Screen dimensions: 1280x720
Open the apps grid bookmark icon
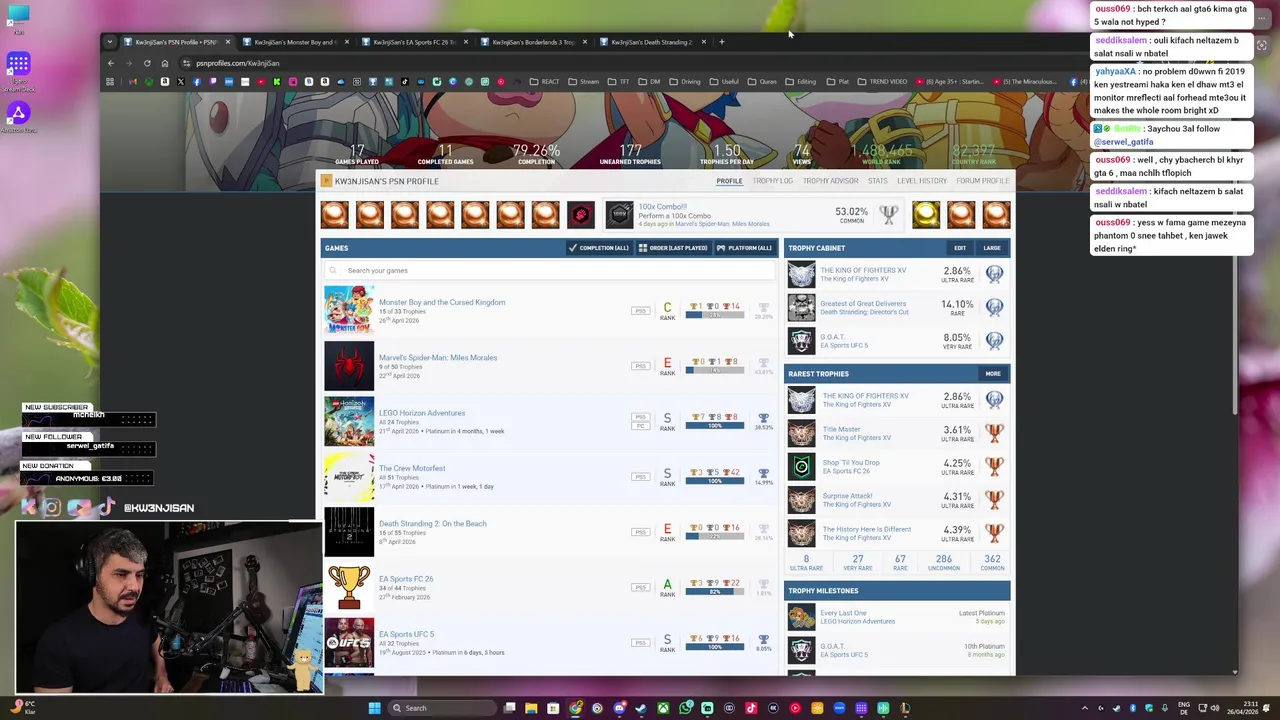coord(110,82)
